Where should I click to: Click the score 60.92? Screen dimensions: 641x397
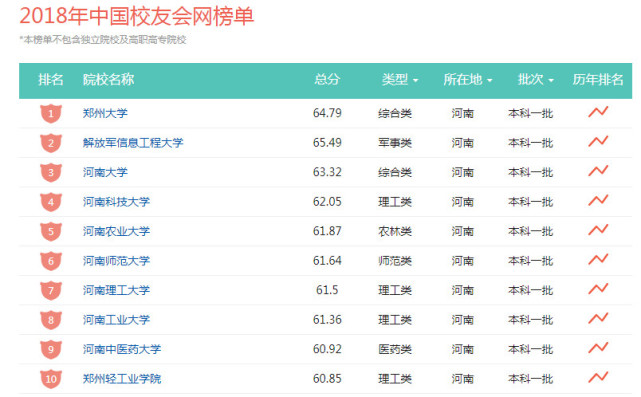coord(327,349)
